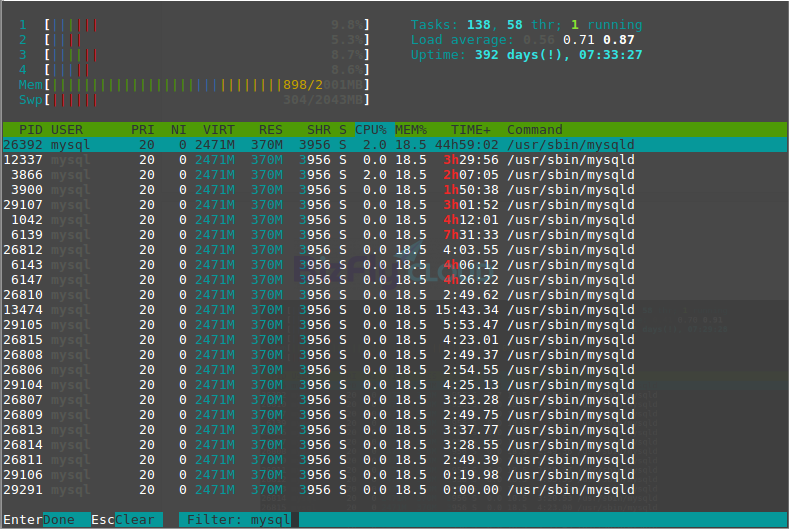
Task: Select process row with PID 3866
Action: tap(394, 175)
